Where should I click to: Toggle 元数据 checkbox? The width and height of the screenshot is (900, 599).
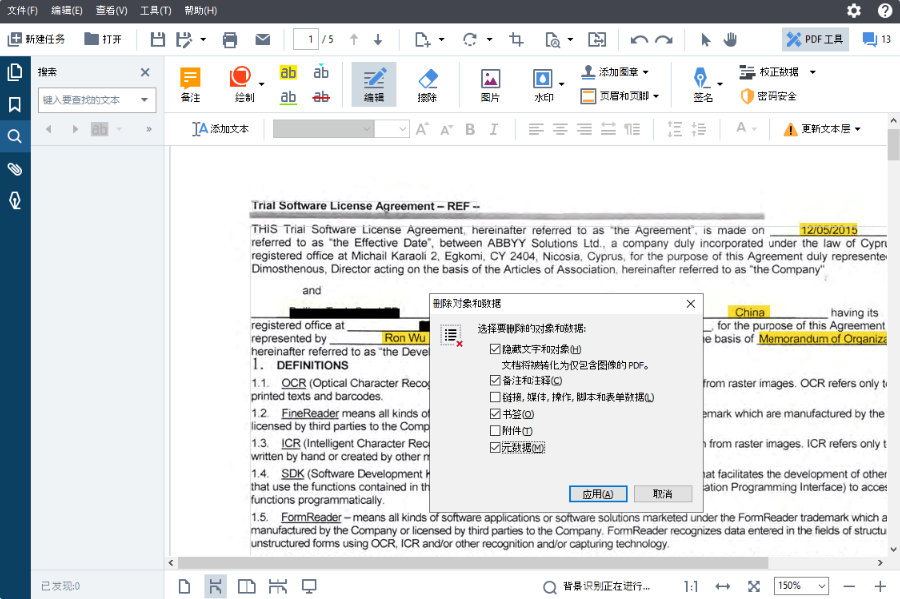[495, 448]
